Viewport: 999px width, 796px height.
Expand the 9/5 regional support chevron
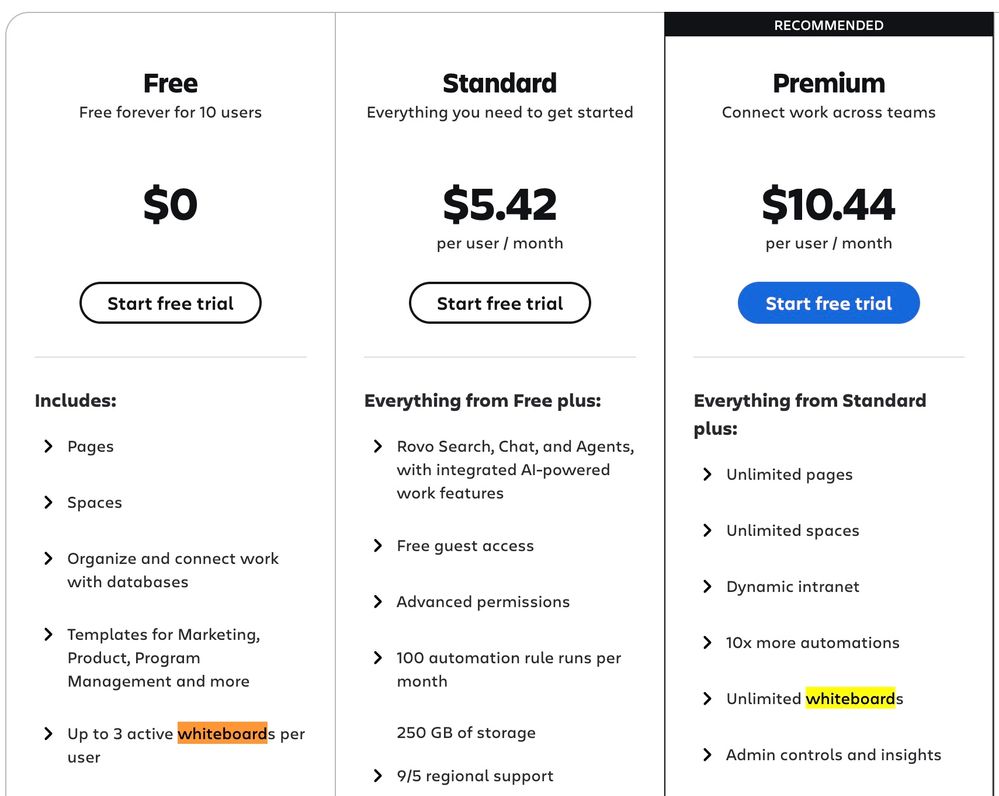[378, 776]
